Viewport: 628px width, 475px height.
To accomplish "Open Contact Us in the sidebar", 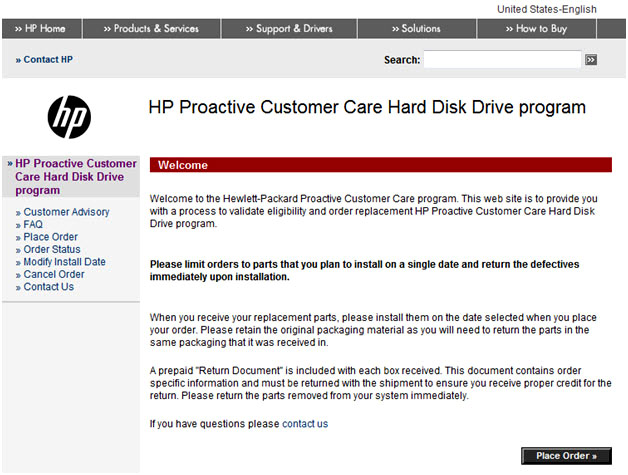I will tap(49, 287).
